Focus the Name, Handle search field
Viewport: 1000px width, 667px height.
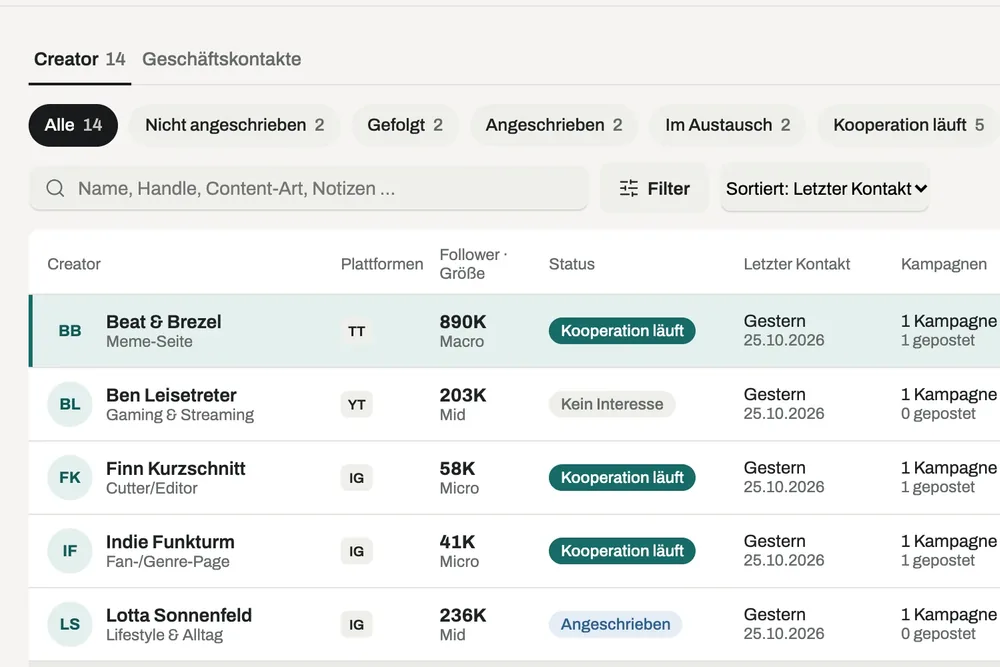(309, 188)
